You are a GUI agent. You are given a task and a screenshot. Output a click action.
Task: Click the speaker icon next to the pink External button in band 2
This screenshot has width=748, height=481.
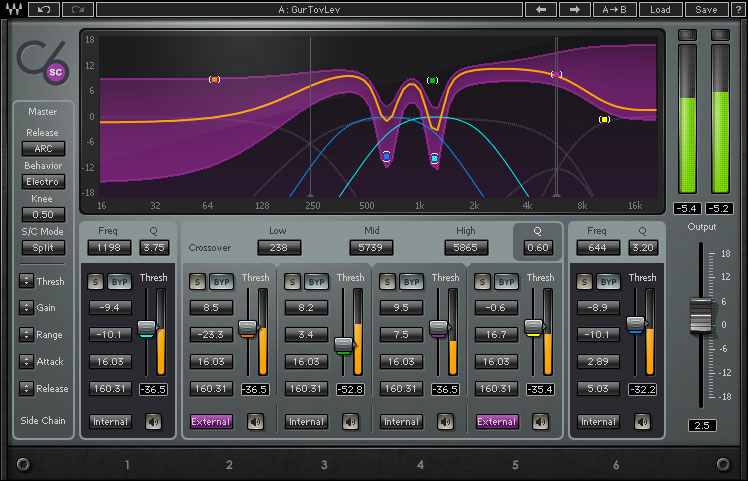tap(256, 421)
